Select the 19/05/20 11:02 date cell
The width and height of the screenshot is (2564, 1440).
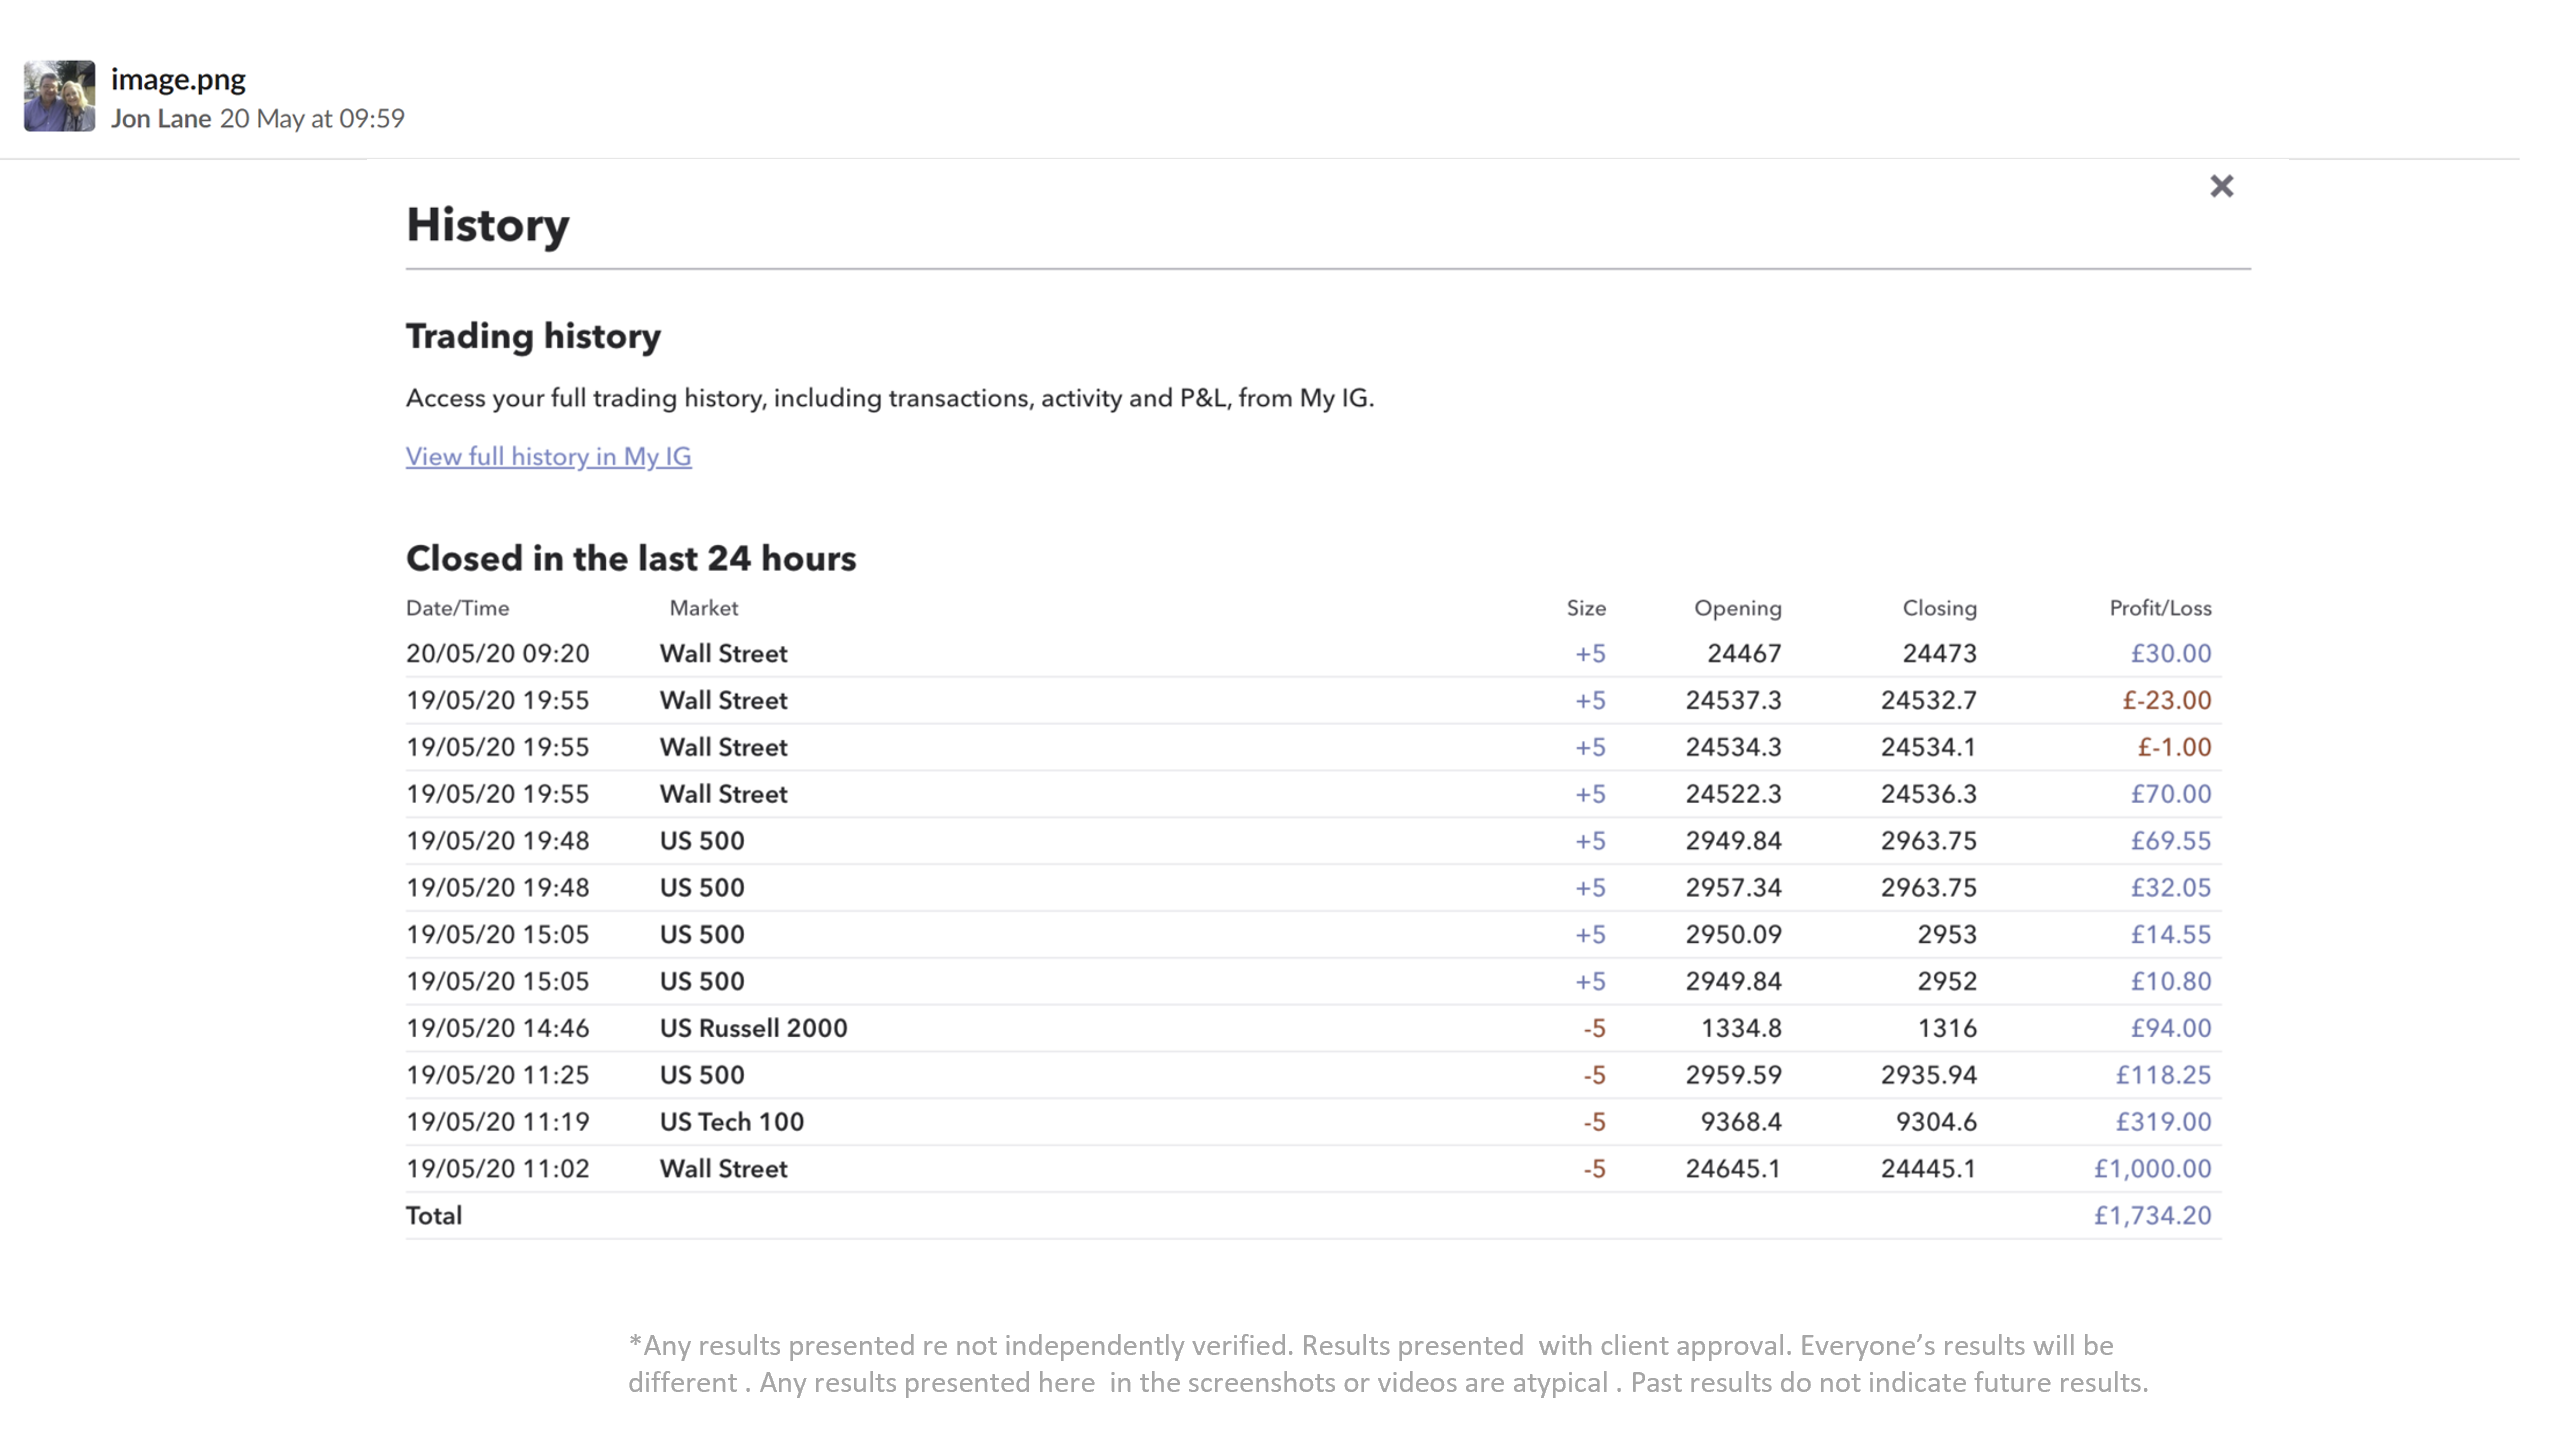pos(497,1169)
